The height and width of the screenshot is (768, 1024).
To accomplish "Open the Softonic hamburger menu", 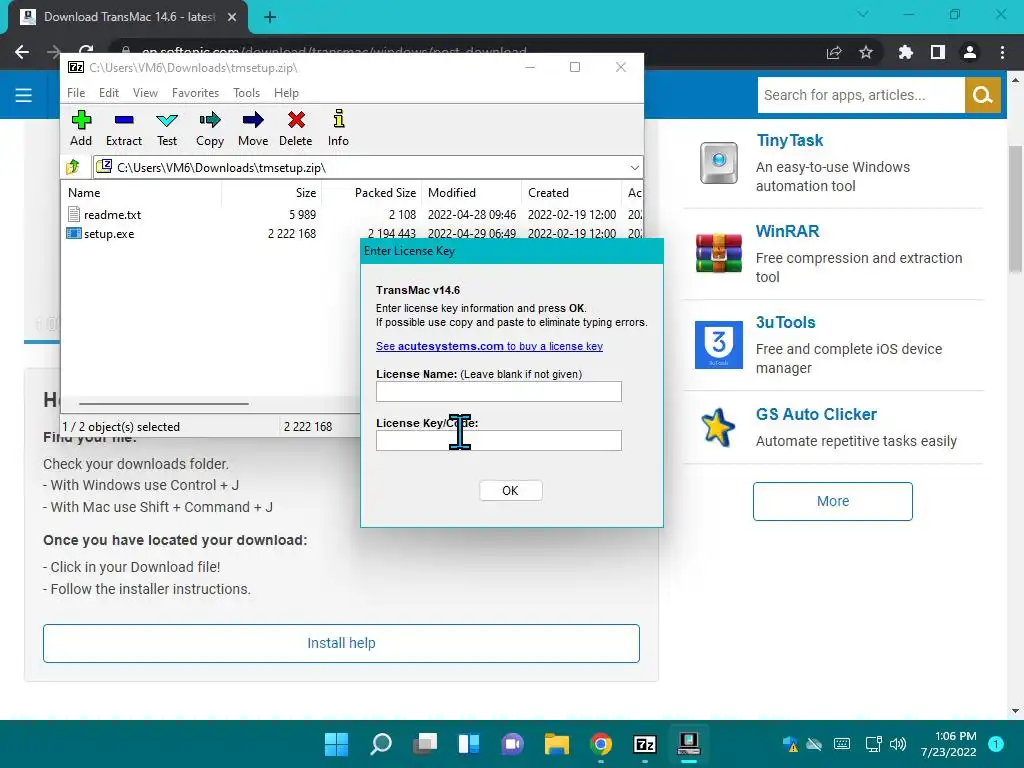I will click(24, 95).
